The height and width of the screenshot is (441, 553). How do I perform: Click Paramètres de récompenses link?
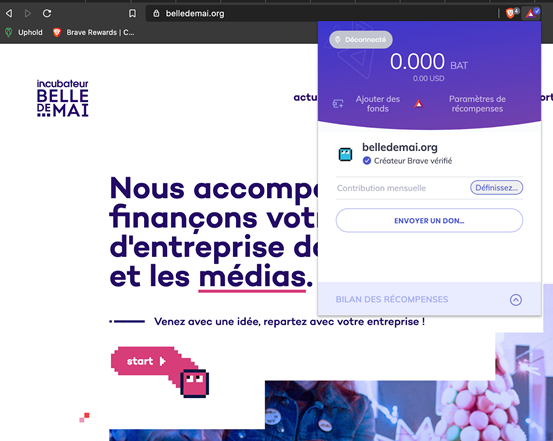(x=477, y=104)
